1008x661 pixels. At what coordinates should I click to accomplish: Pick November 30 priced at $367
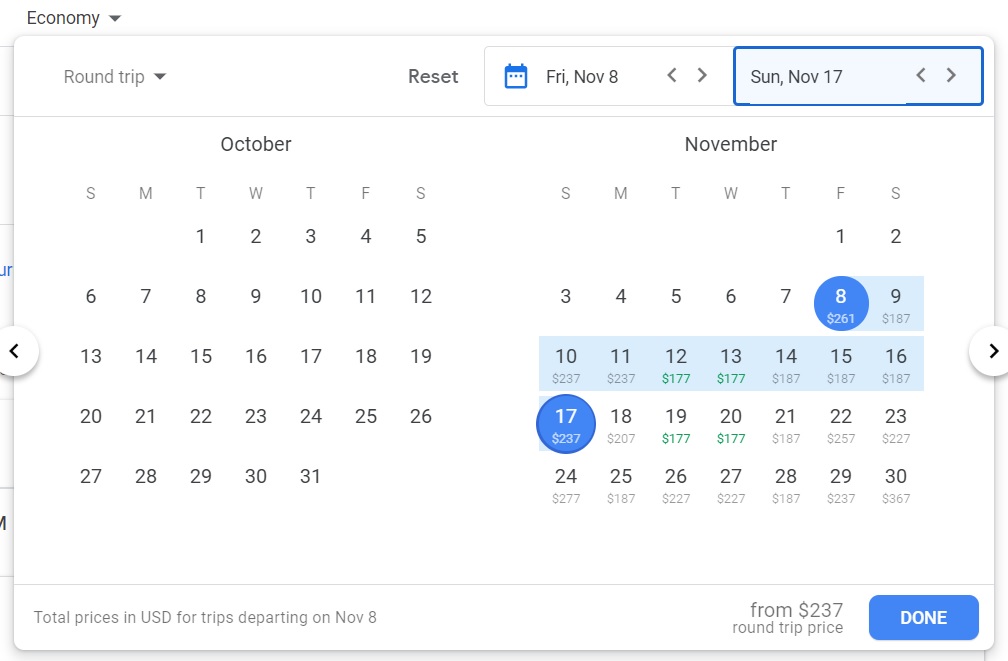[896, 484]
